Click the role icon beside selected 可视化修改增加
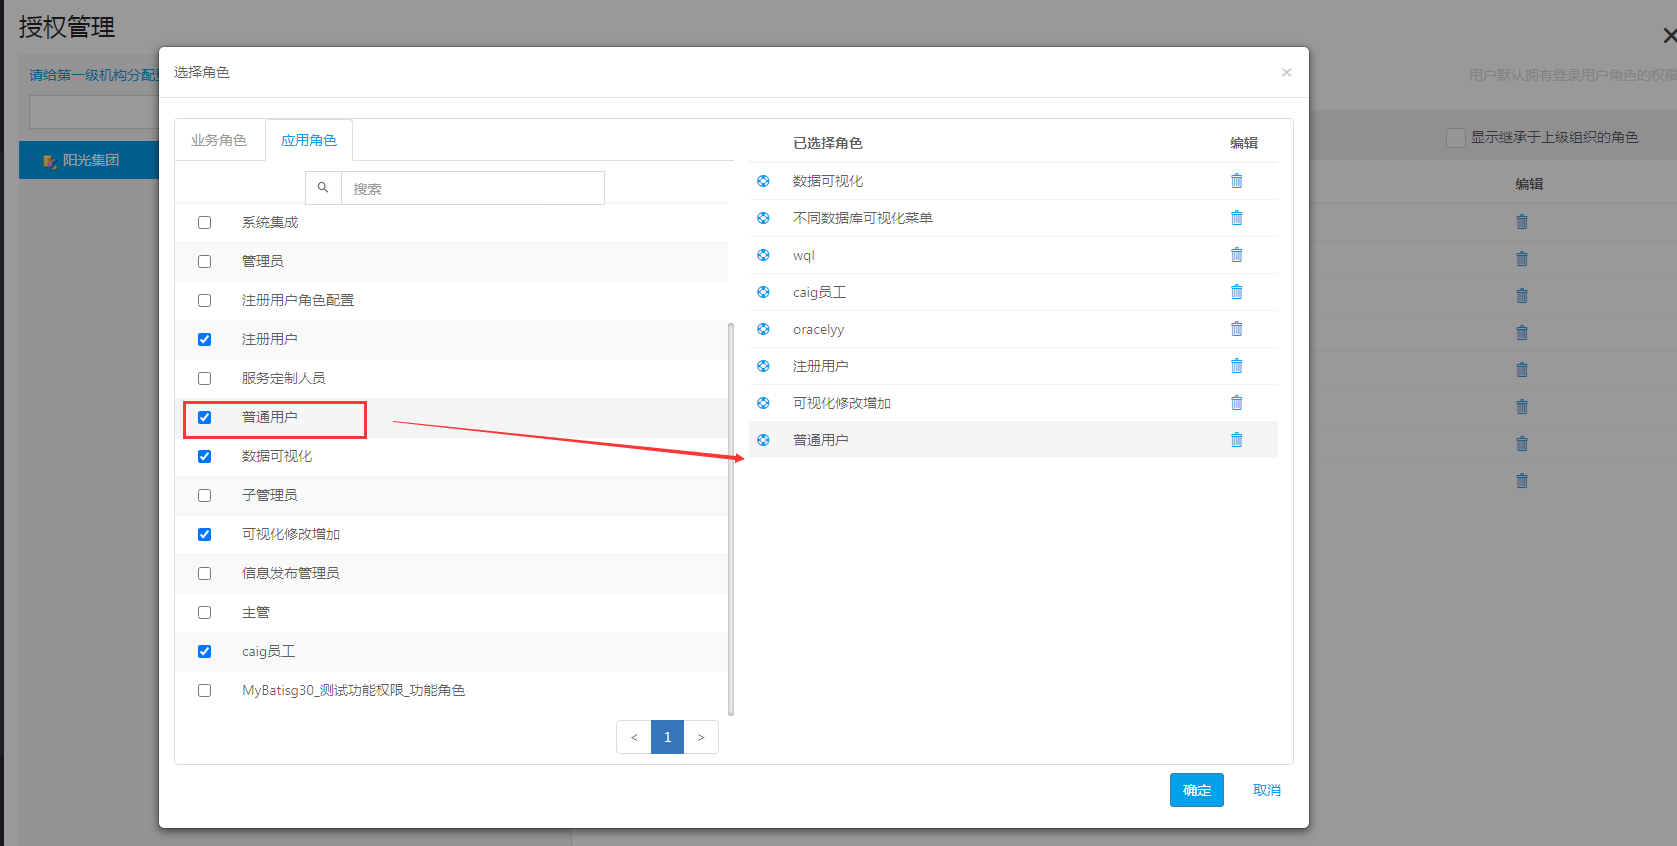The image size is (1677, 846). pos(763,403)
